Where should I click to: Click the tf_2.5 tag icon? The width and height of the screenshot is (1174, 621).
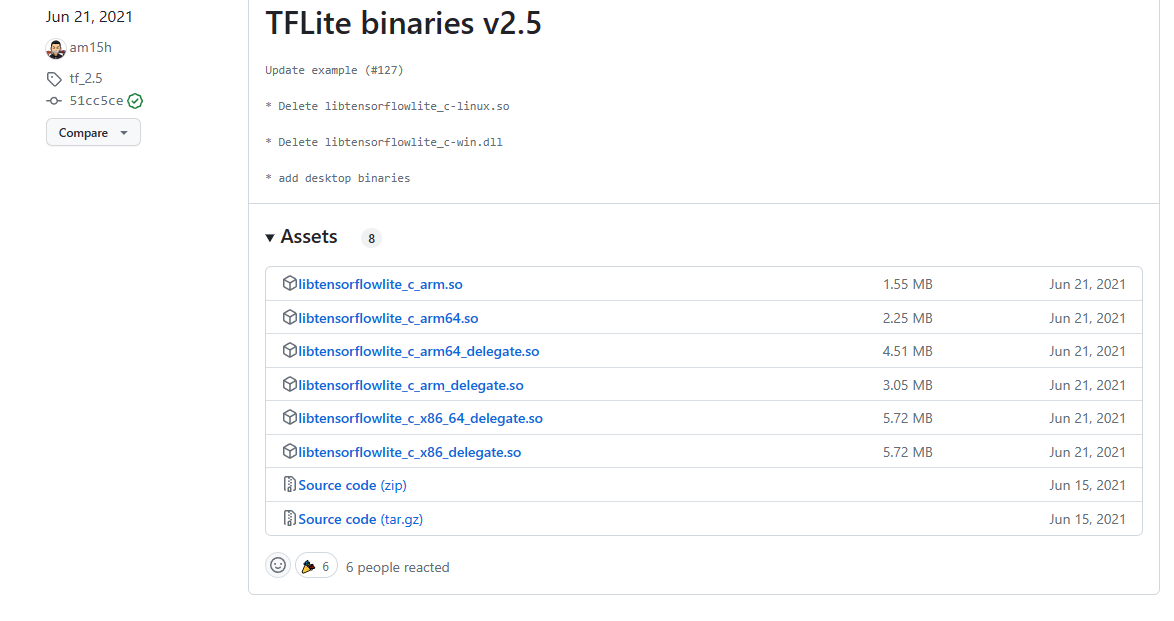pos(54,79)
